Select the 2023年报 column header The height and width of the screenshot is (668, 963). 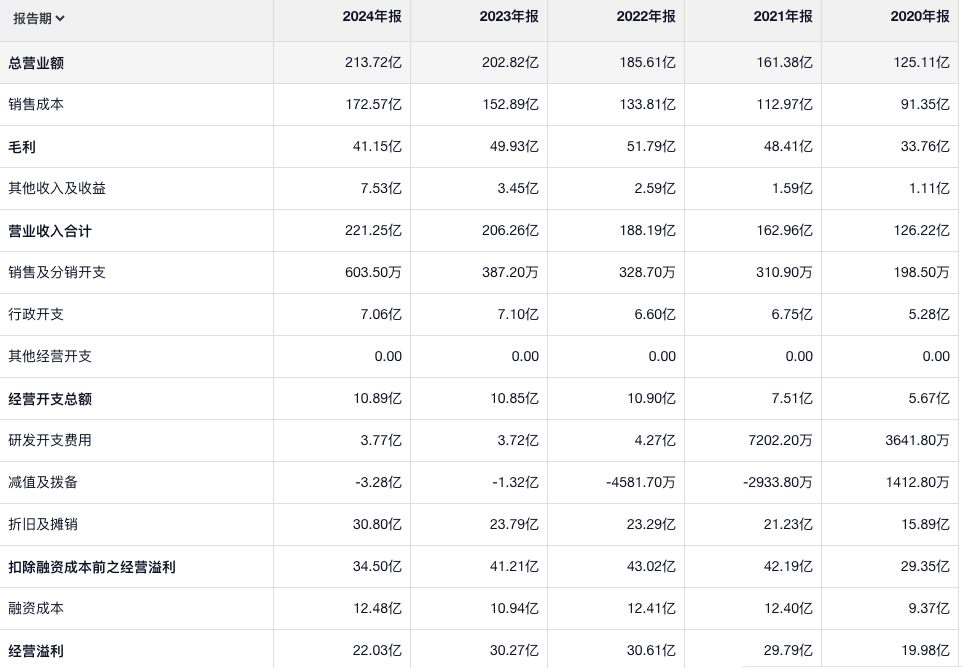[x=509, y=17]
